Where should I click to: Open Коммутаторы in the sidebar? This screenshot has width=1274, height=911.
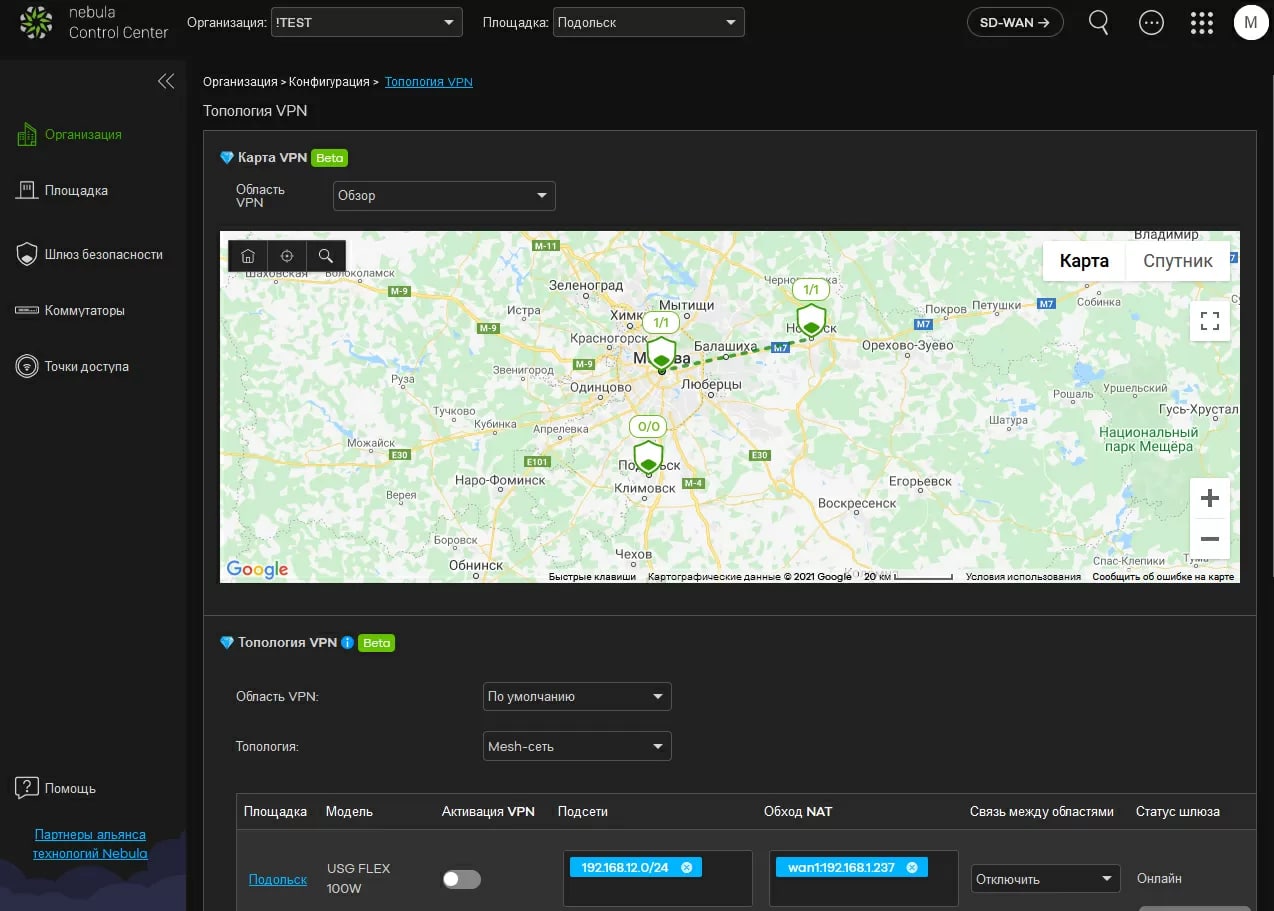pyautogui.click(x=84, y=310)
